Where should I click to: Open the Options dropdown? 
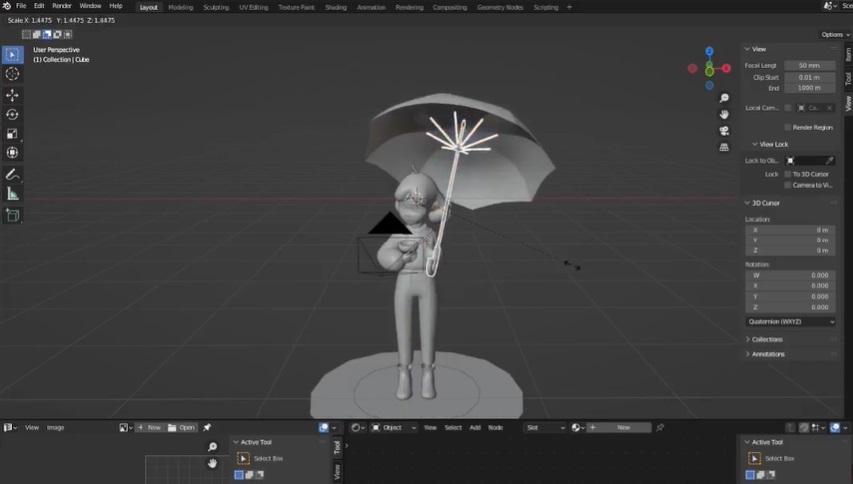coord(835,34)
